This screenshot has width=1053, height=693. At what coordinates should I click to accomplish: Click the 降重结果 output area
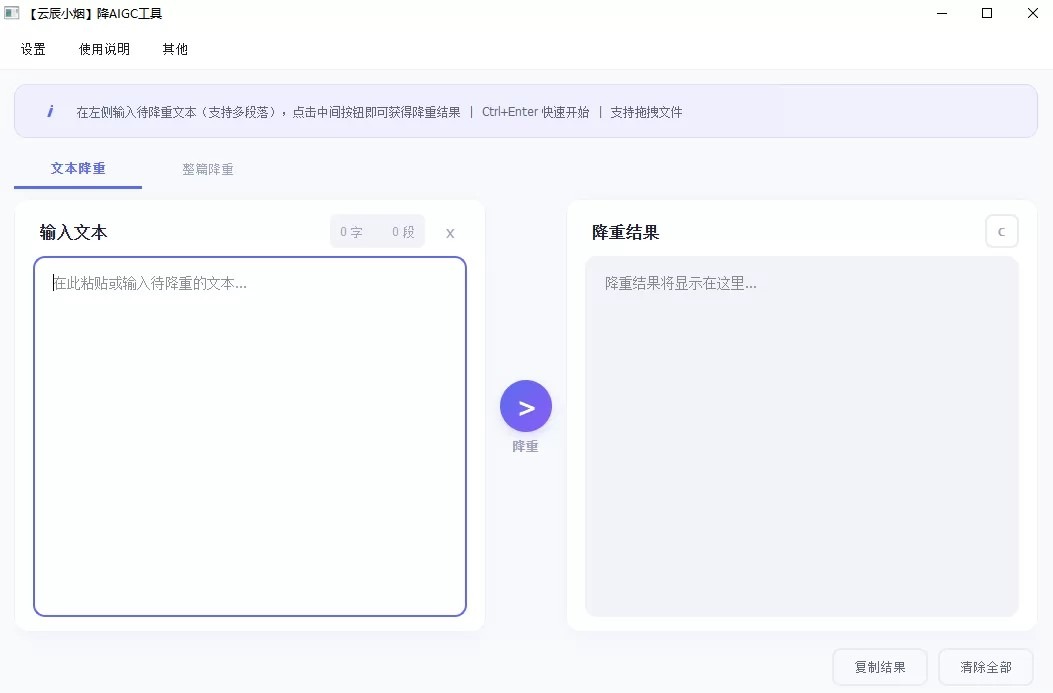(x=802, y=436)
